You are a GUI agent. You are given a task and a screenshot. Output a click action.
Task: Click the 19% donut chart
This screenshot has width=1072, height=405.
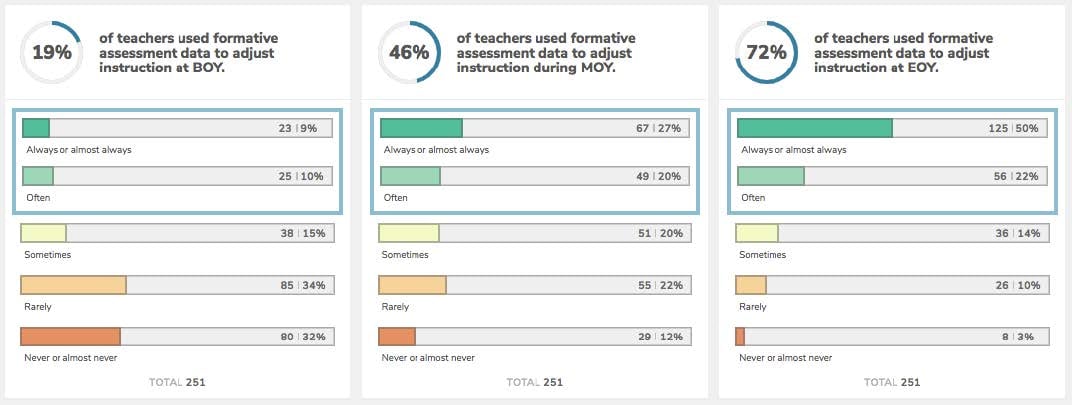(x=52, y=53)
